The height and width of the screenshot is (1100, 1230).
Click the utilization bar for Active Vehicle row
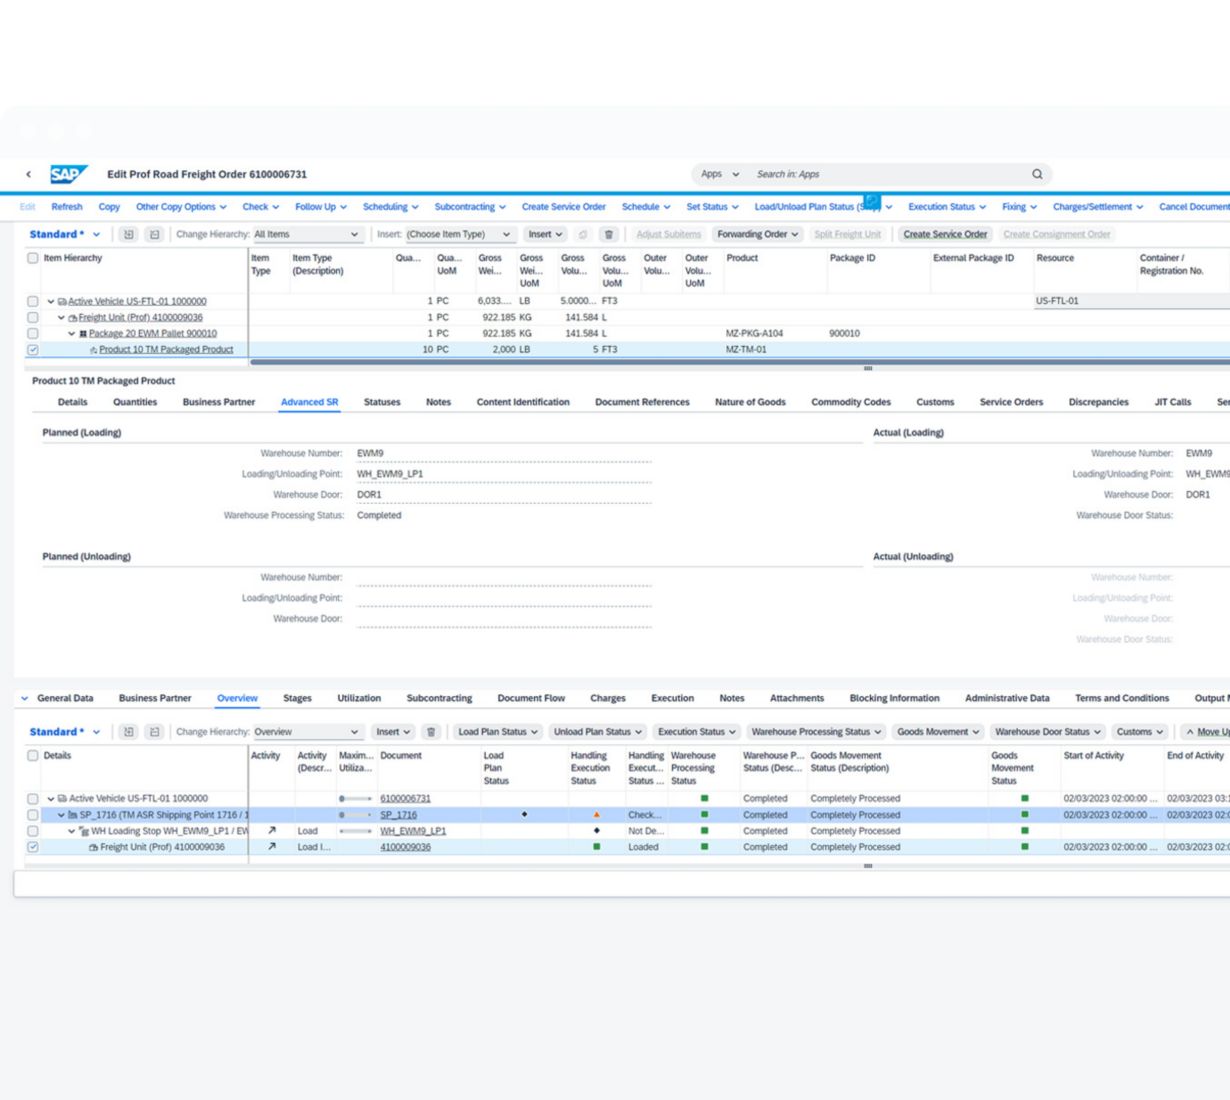tap(355, 799)
